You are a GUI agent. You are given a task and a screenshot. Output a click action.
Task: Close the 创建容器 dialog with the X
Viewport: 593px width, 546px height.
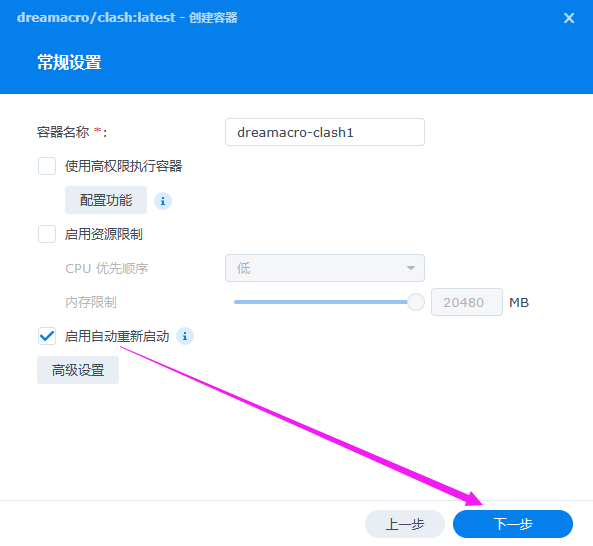(x=569, y=18)
